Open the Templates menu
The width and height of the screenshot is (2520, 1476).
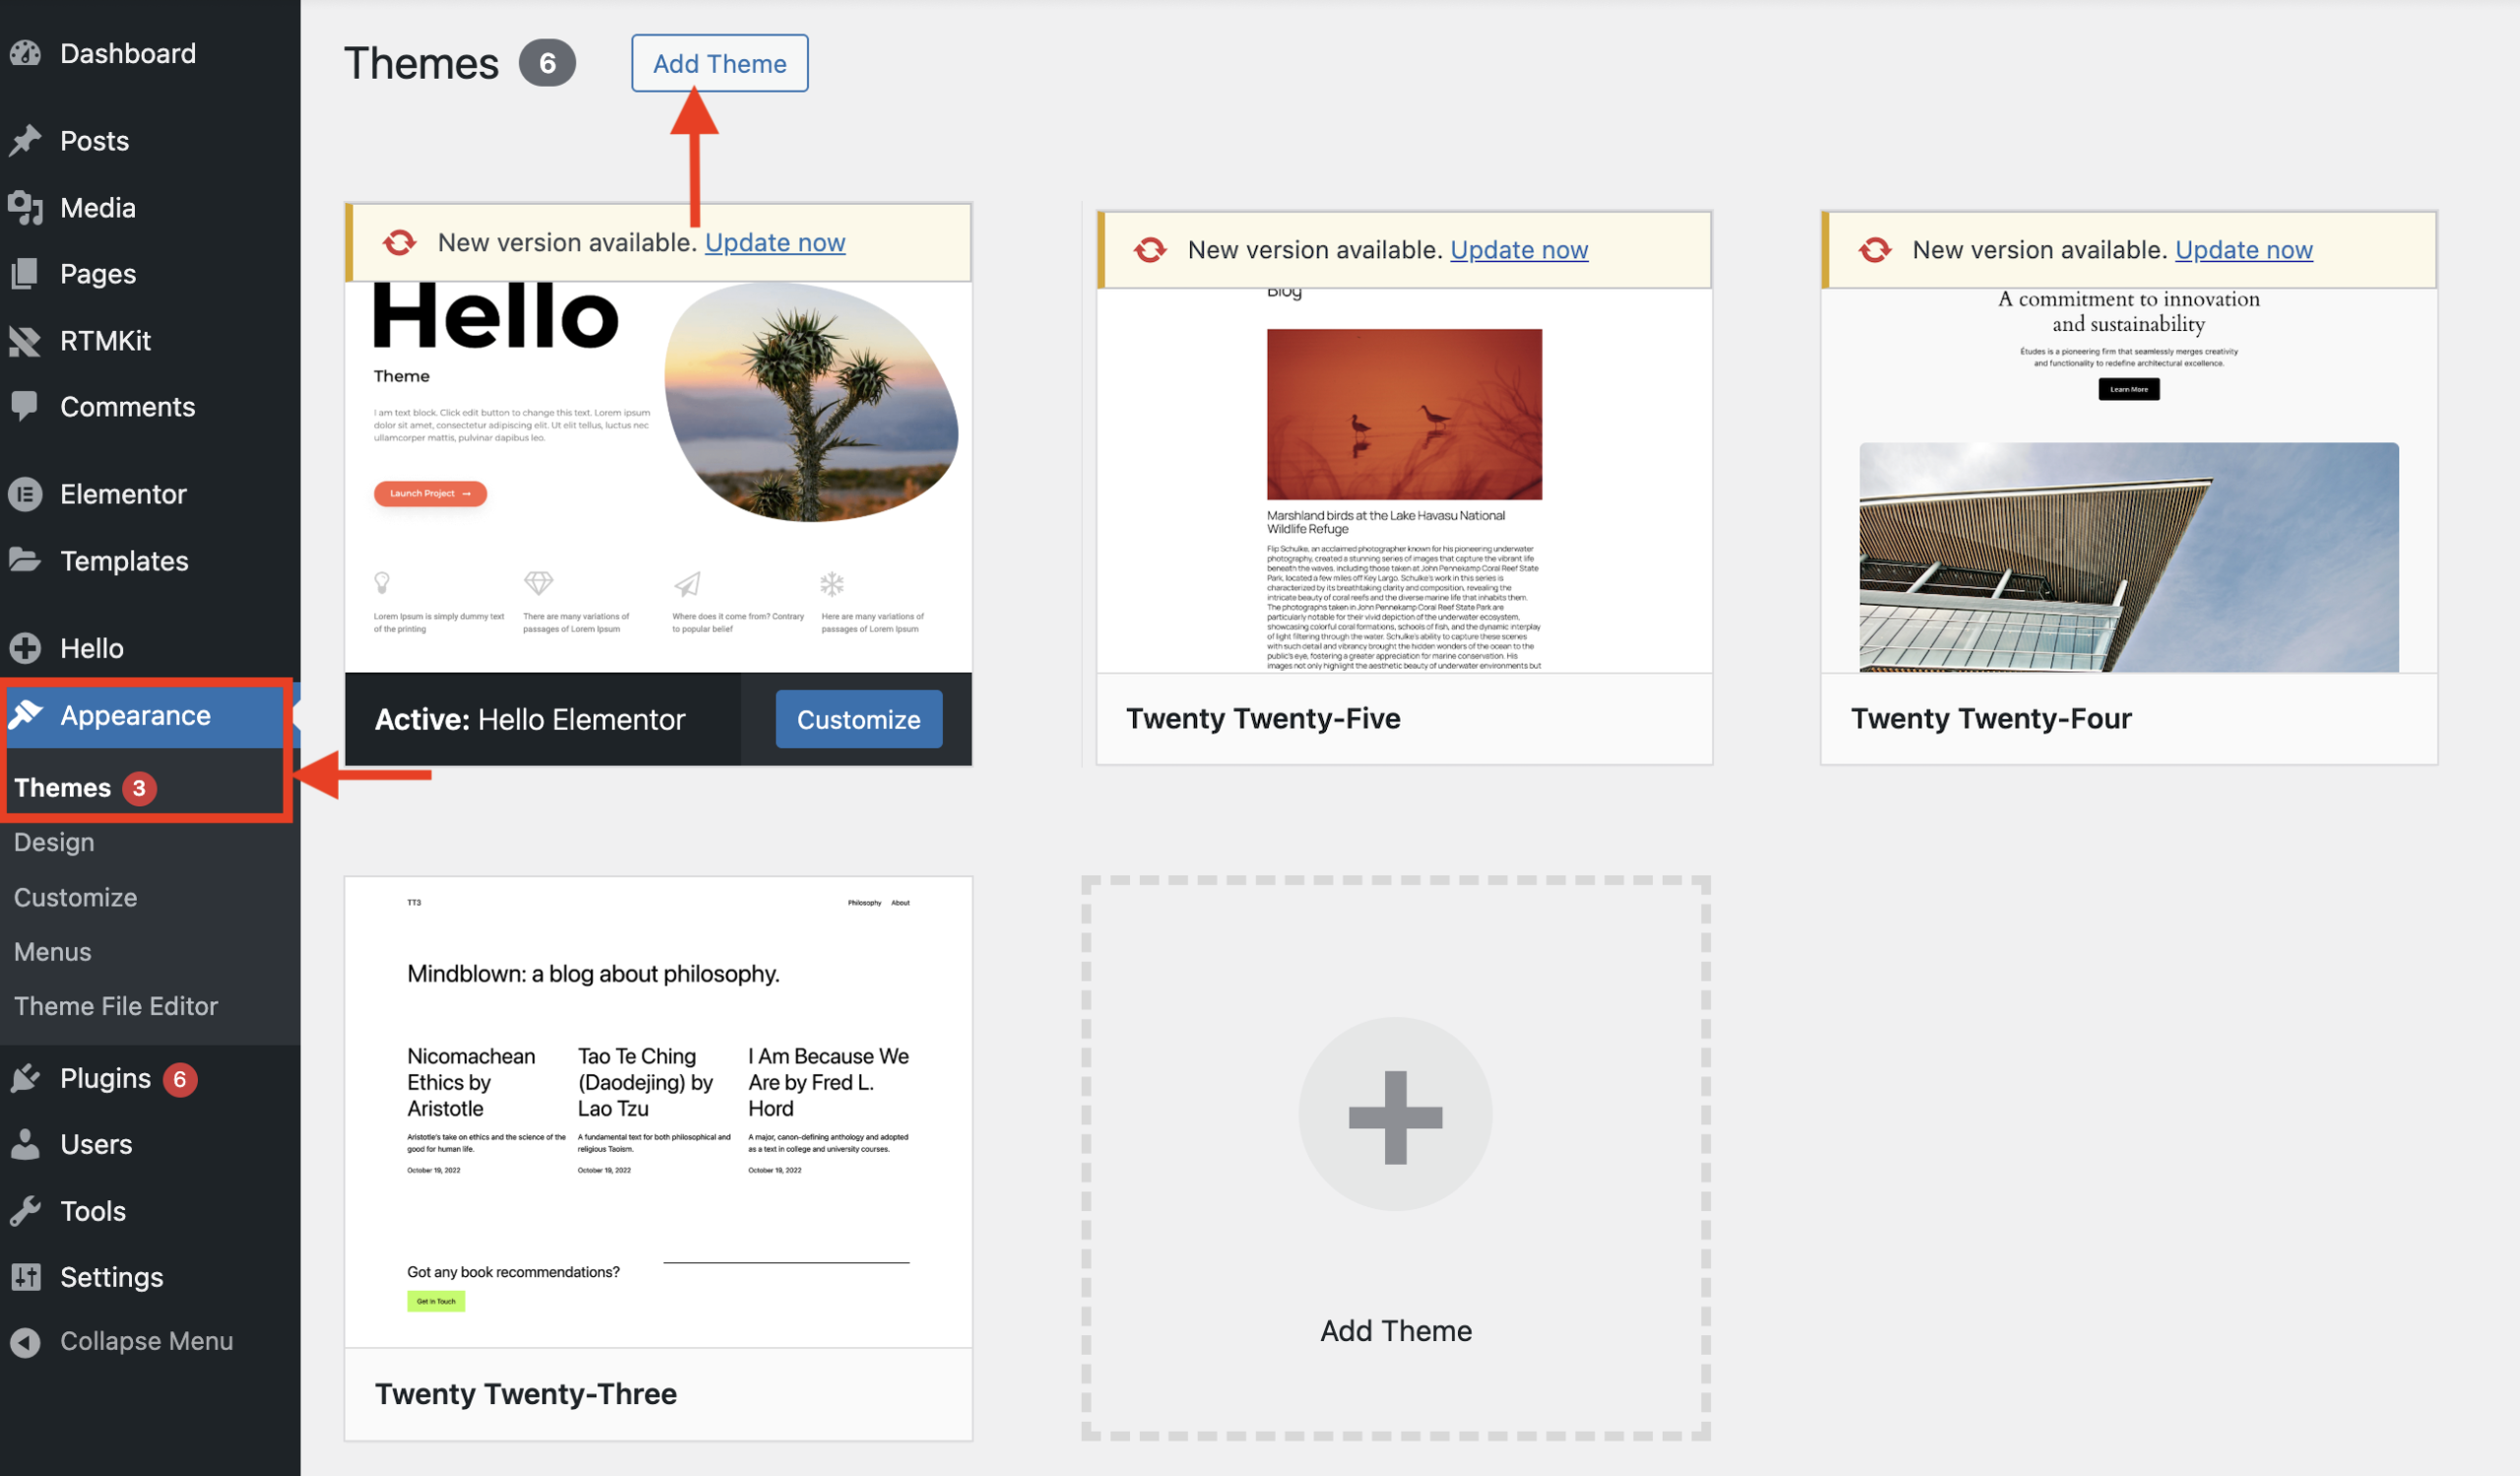click(x=124, y=561)
